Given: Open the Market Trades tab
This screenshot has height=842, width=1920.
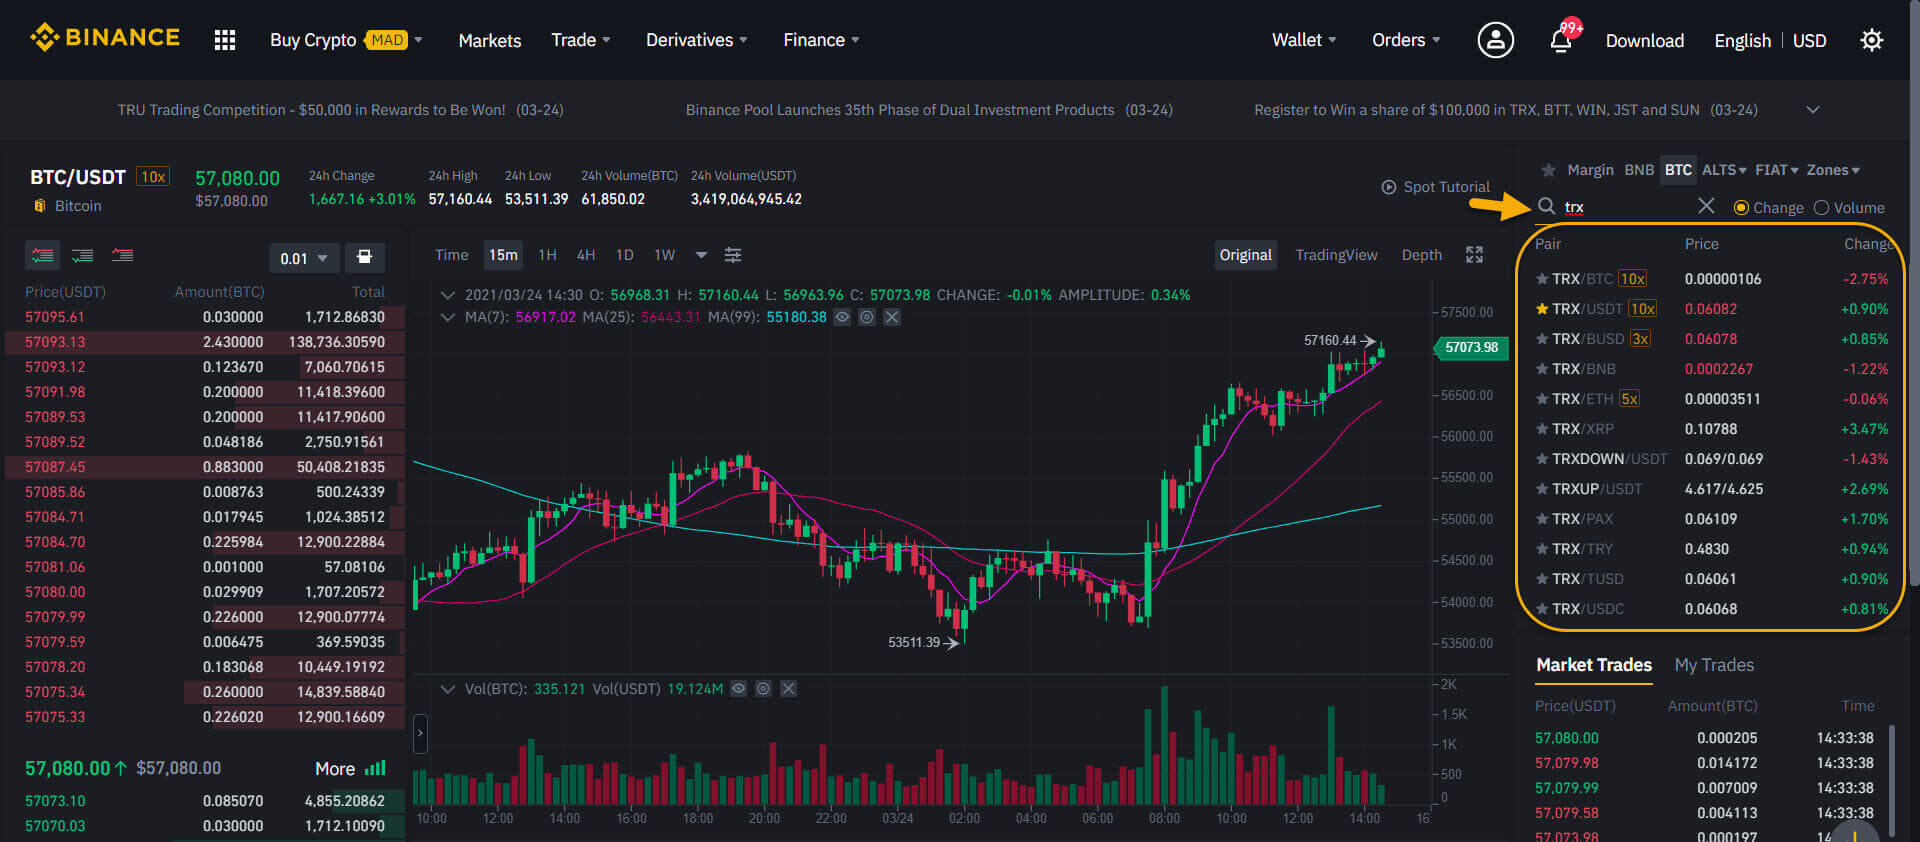Looking at the screenshot, I should click(1594, 665).
